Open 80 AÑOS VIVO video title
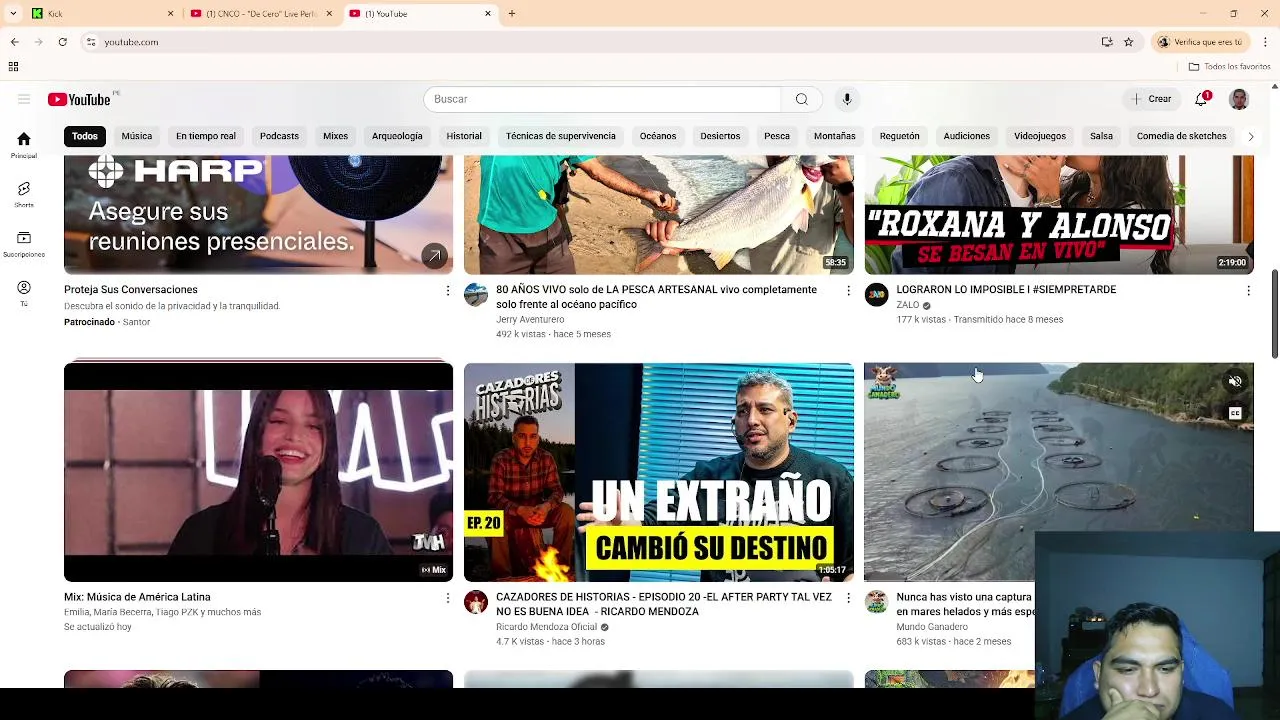Image resolution: width=1280 pixels, height=720 pixels. click(656, 297)
